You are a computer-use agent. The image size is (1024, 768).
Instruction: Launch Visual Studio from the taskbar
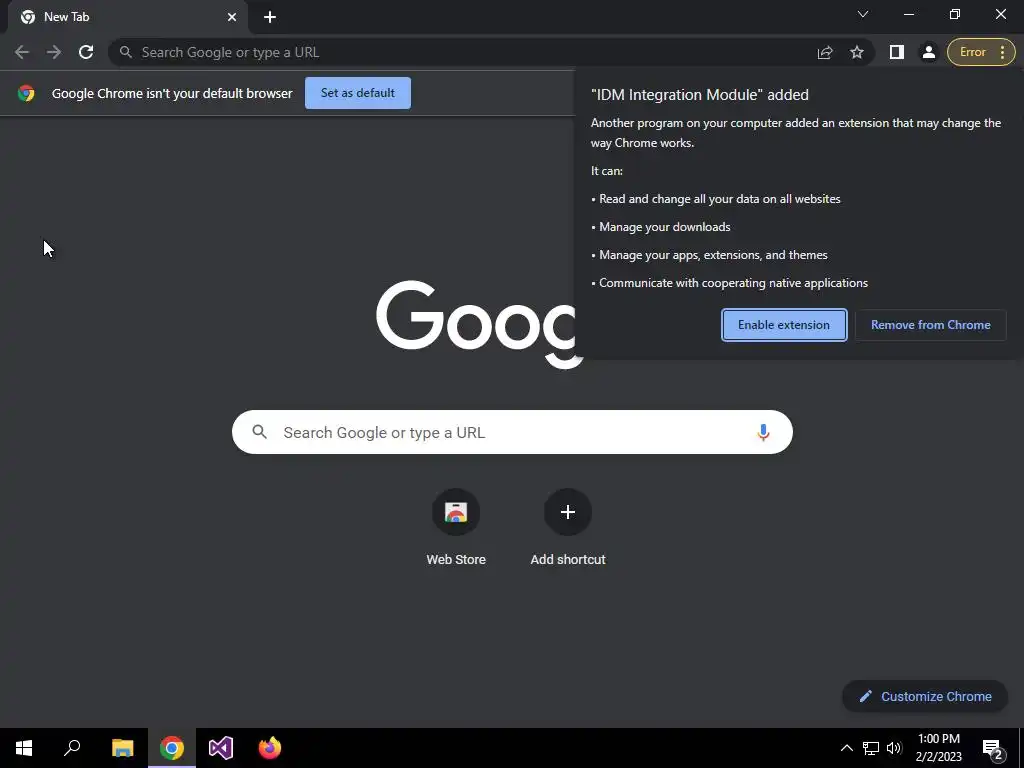[221, 748]
